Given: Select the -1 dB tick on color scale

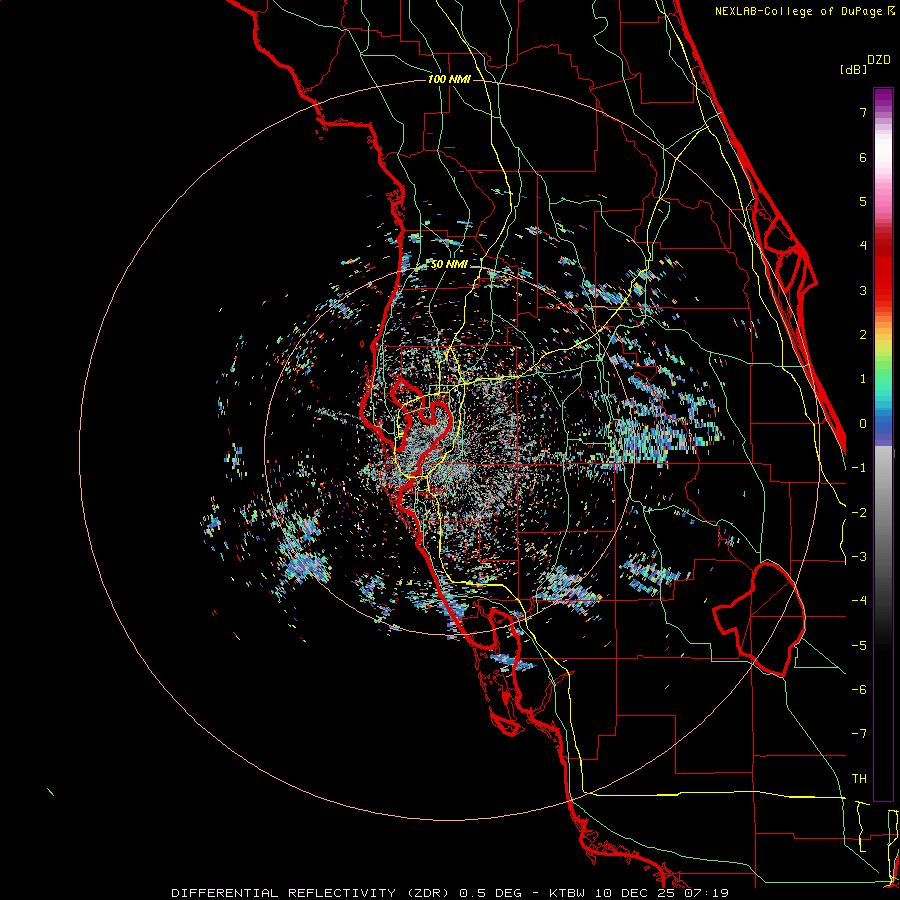Looking at the screenshot, I should (x=859, y=468).
